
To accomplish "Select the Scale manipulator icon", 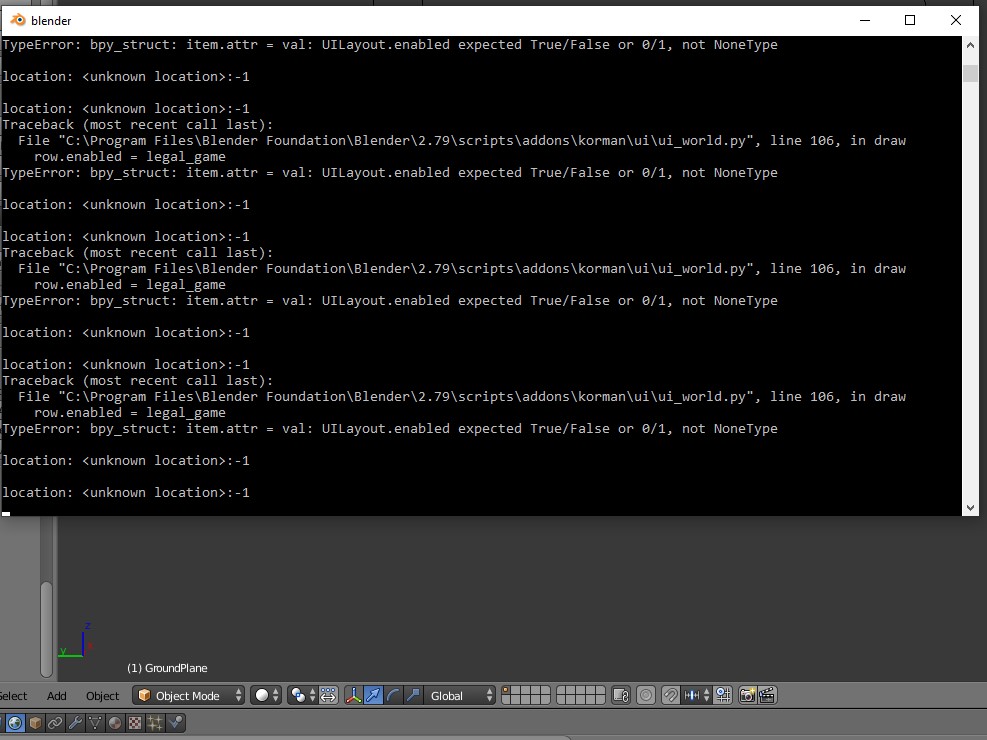I will point(413,695).
